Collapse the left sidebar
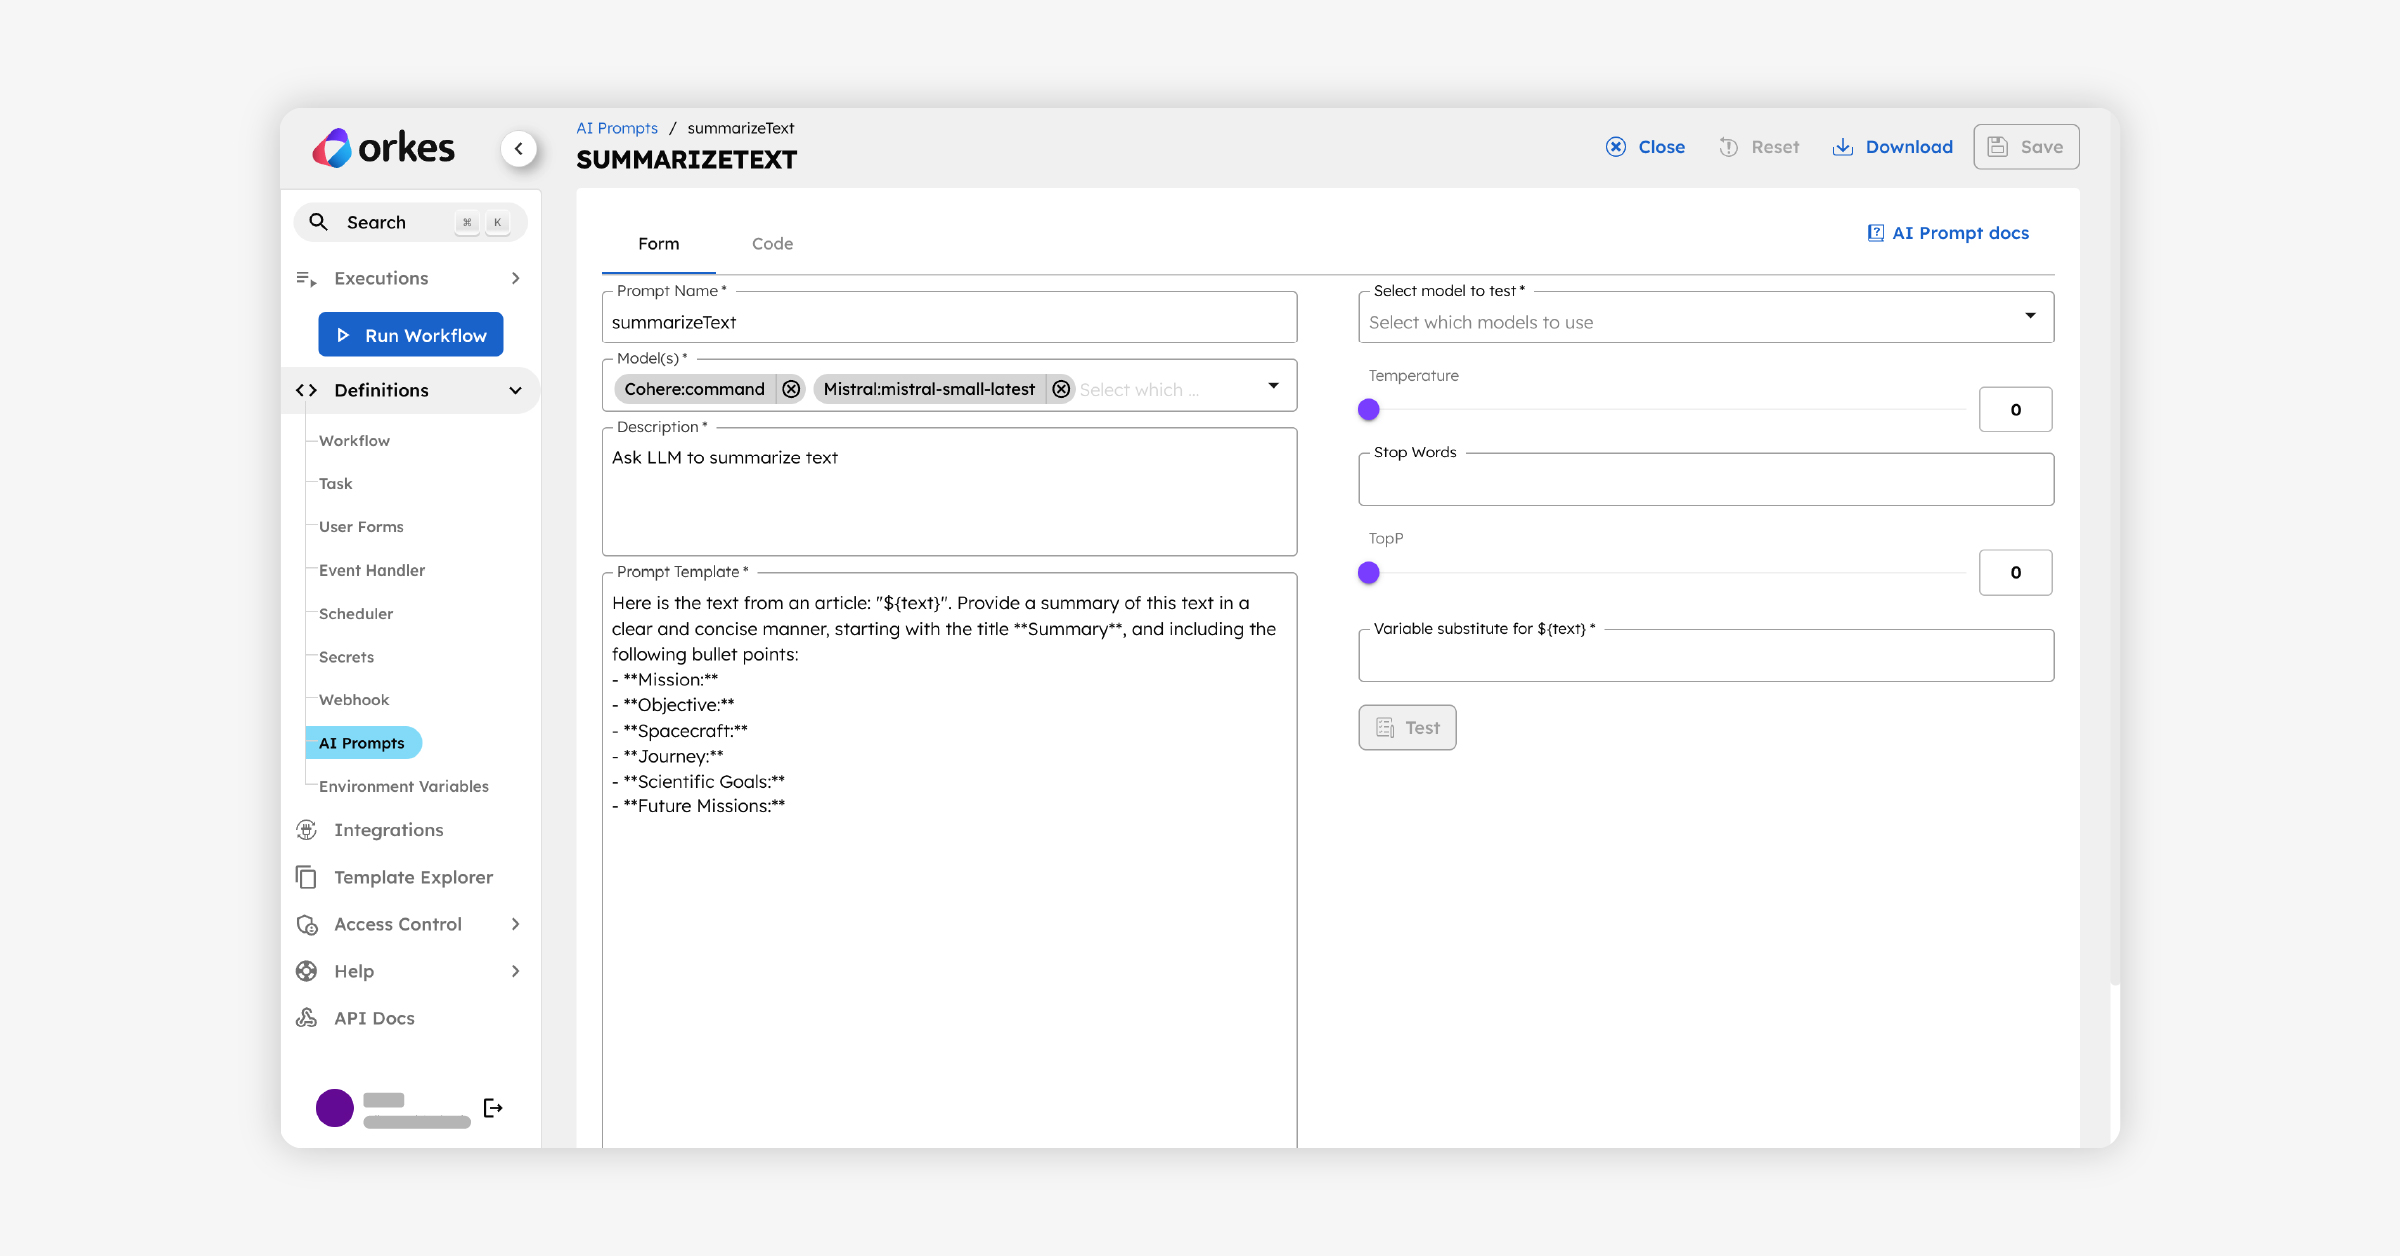 519,147
